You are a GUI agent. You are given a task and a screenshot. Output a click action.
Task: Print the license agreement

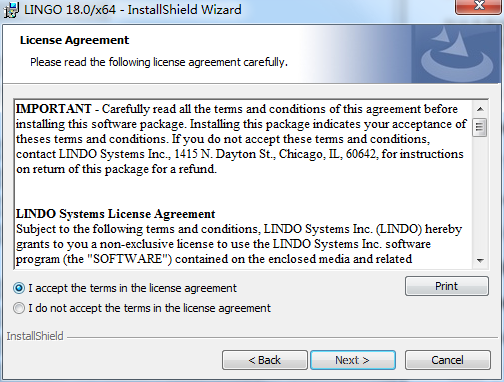tap(447, 286)
